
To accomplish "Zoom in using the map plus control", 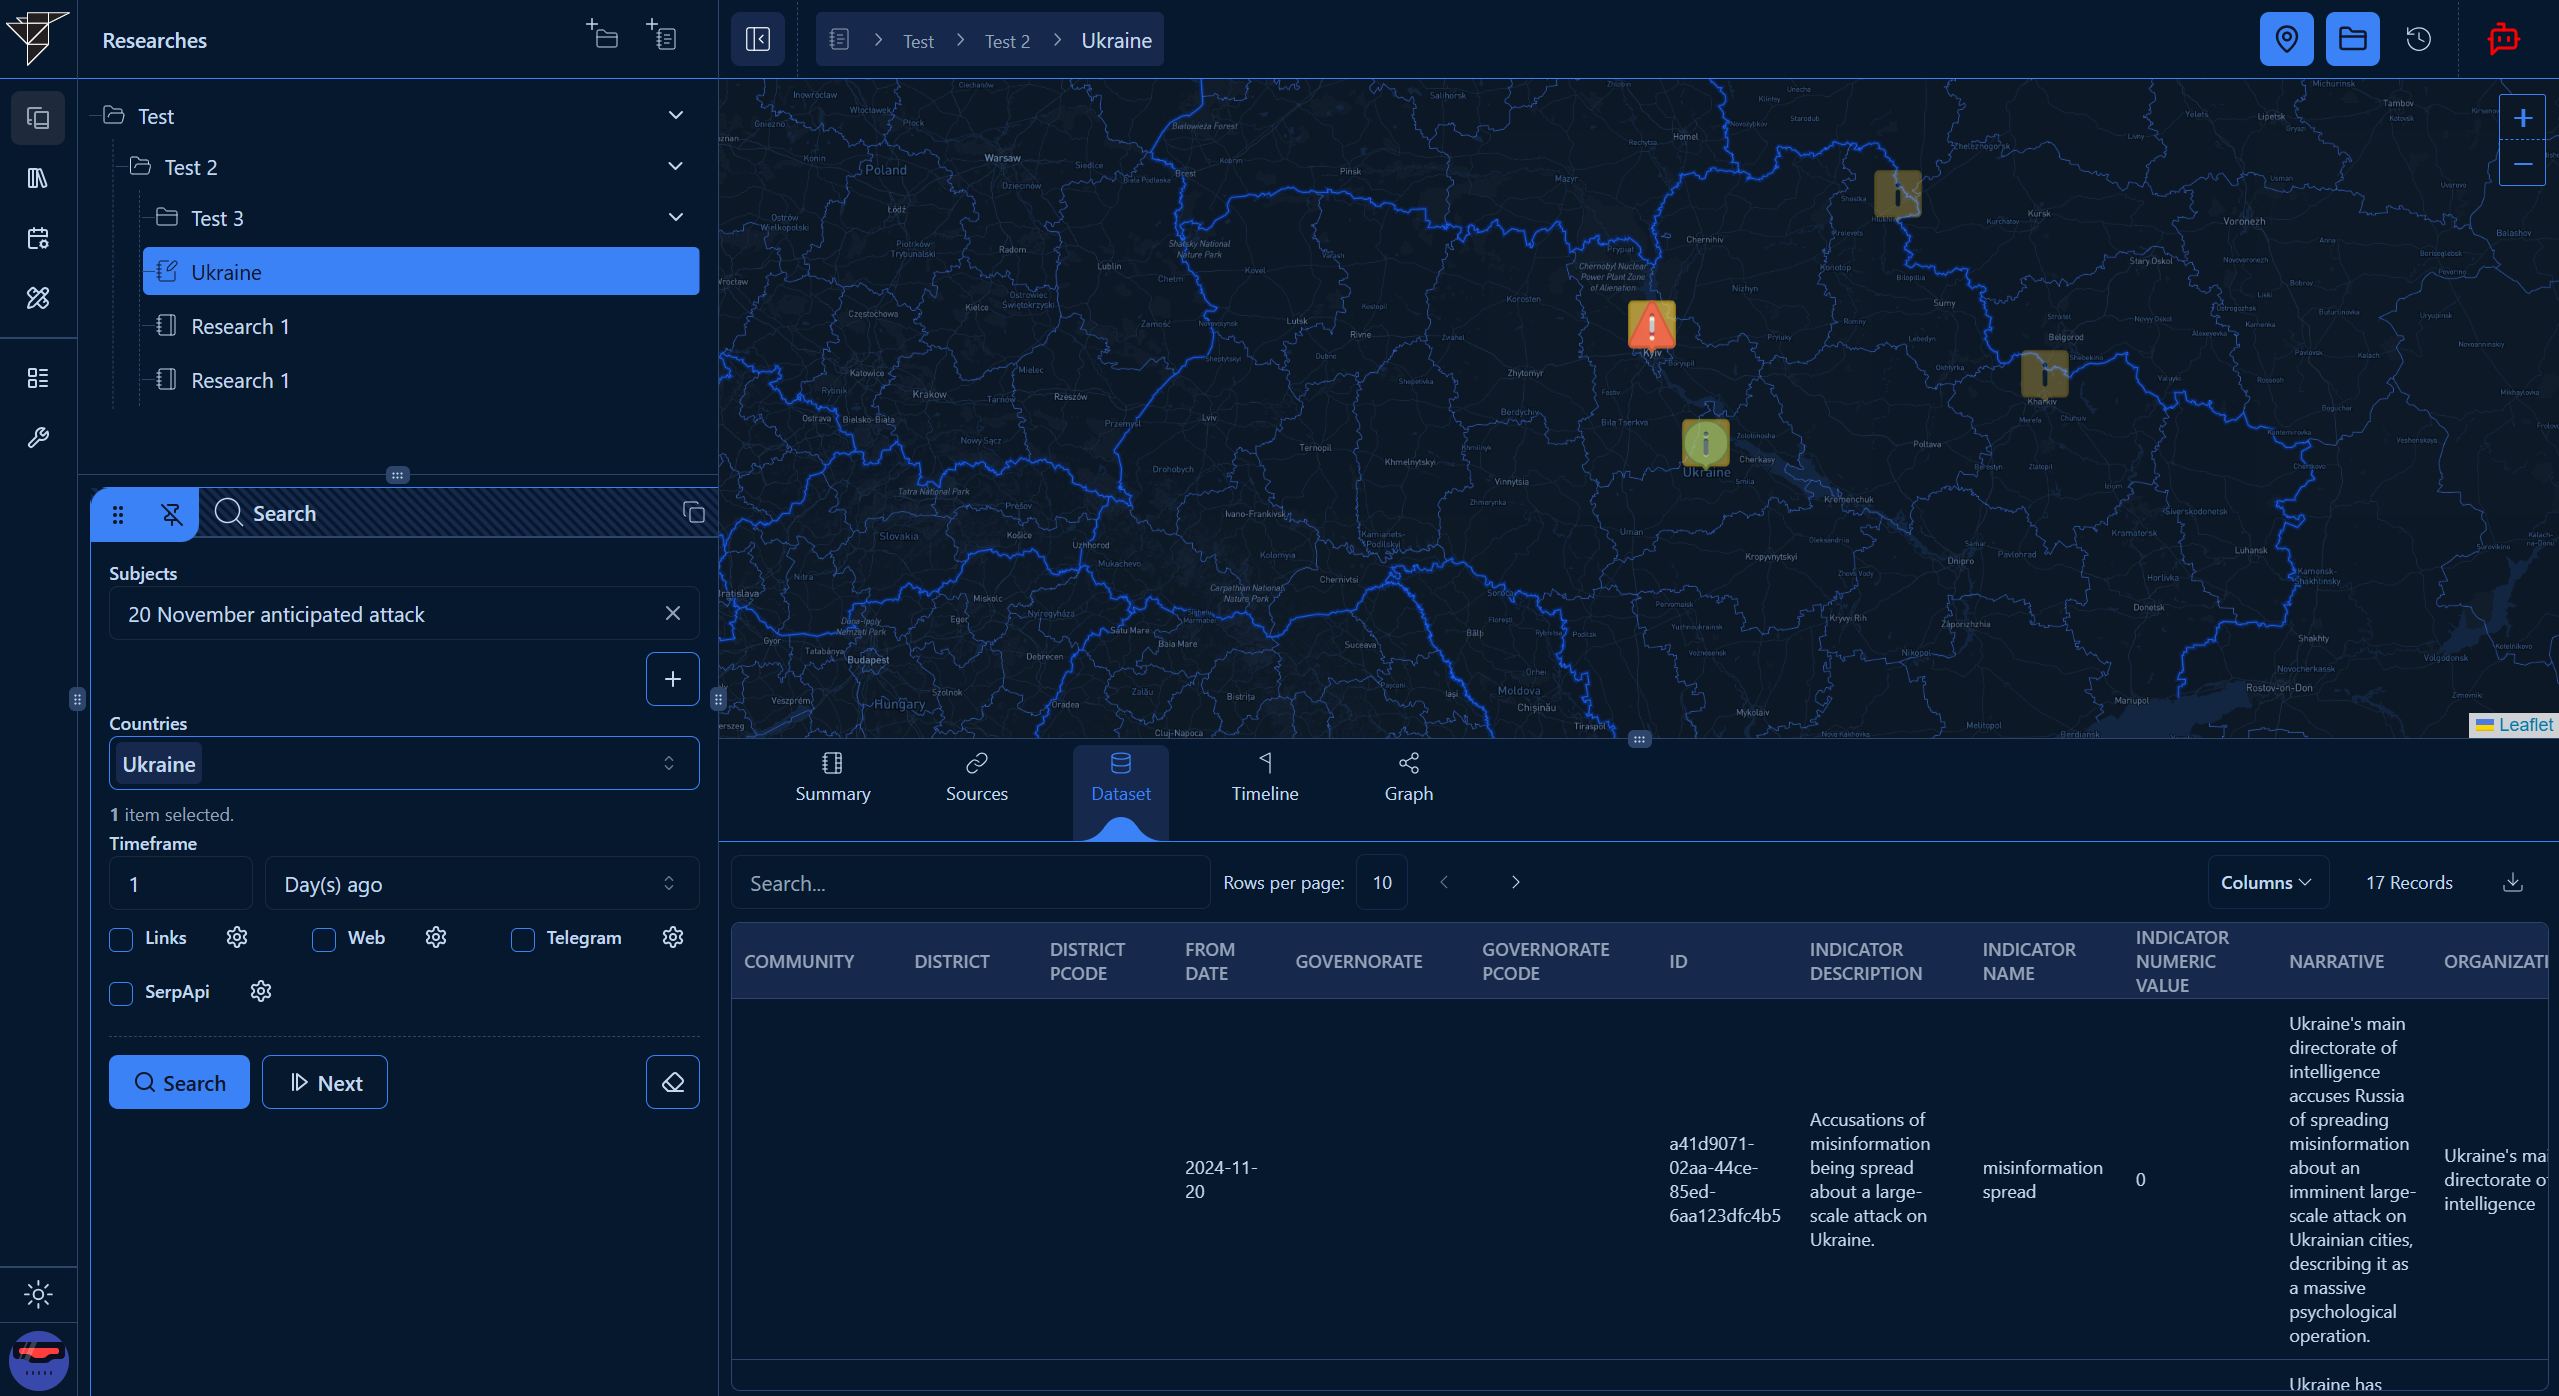I will [x=2522, y=117].
